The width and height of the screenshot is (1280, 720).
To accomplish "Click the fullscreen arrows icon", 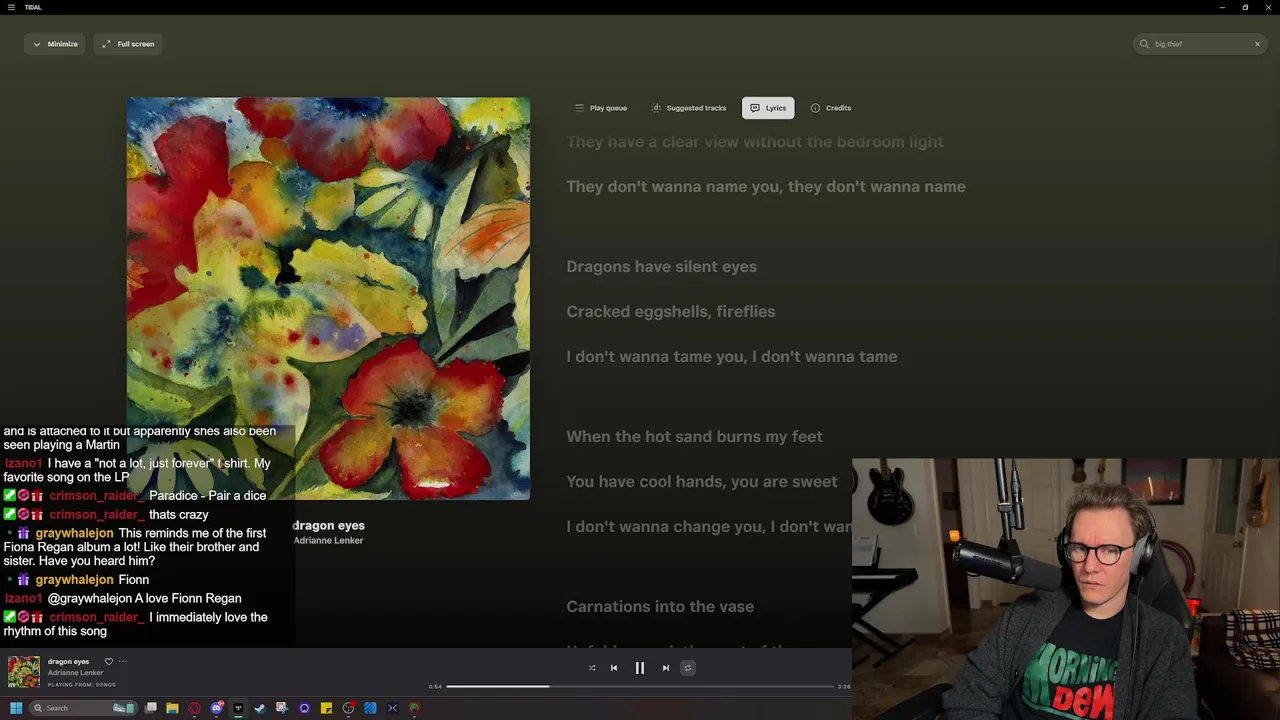I will [x=106, y=44].
